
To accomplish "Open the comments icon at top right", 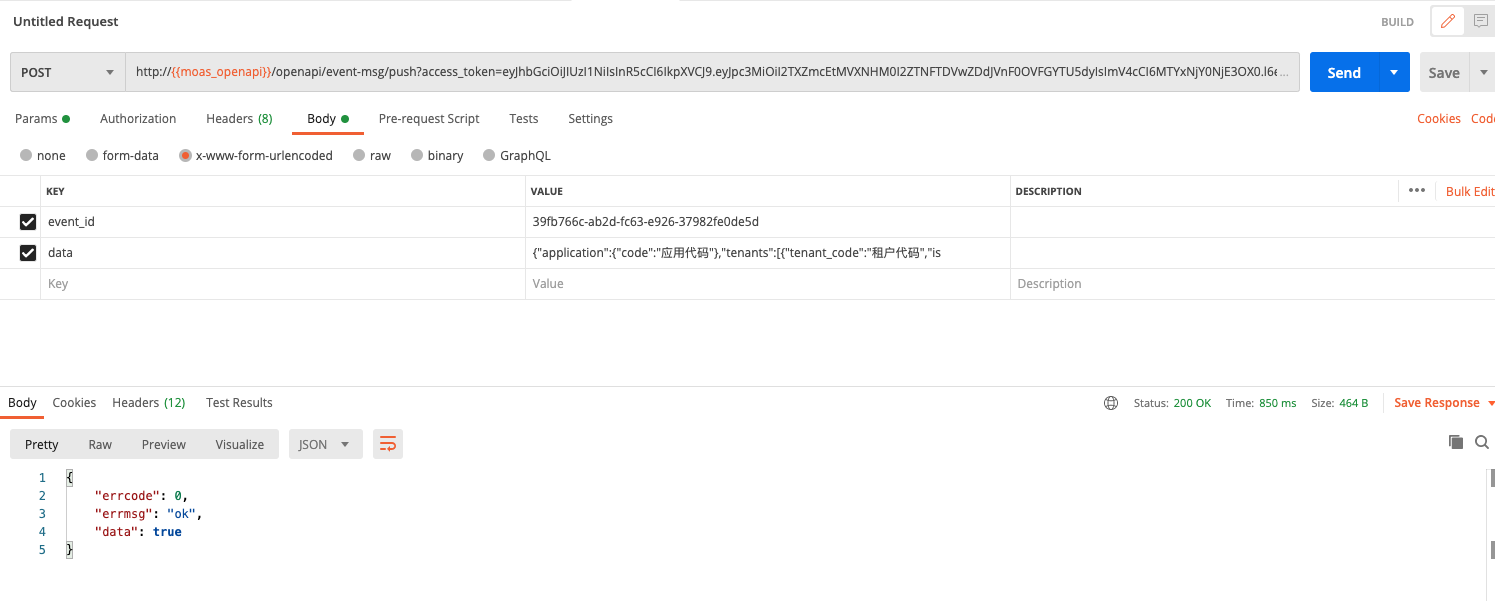I will tap(1480, 21).
